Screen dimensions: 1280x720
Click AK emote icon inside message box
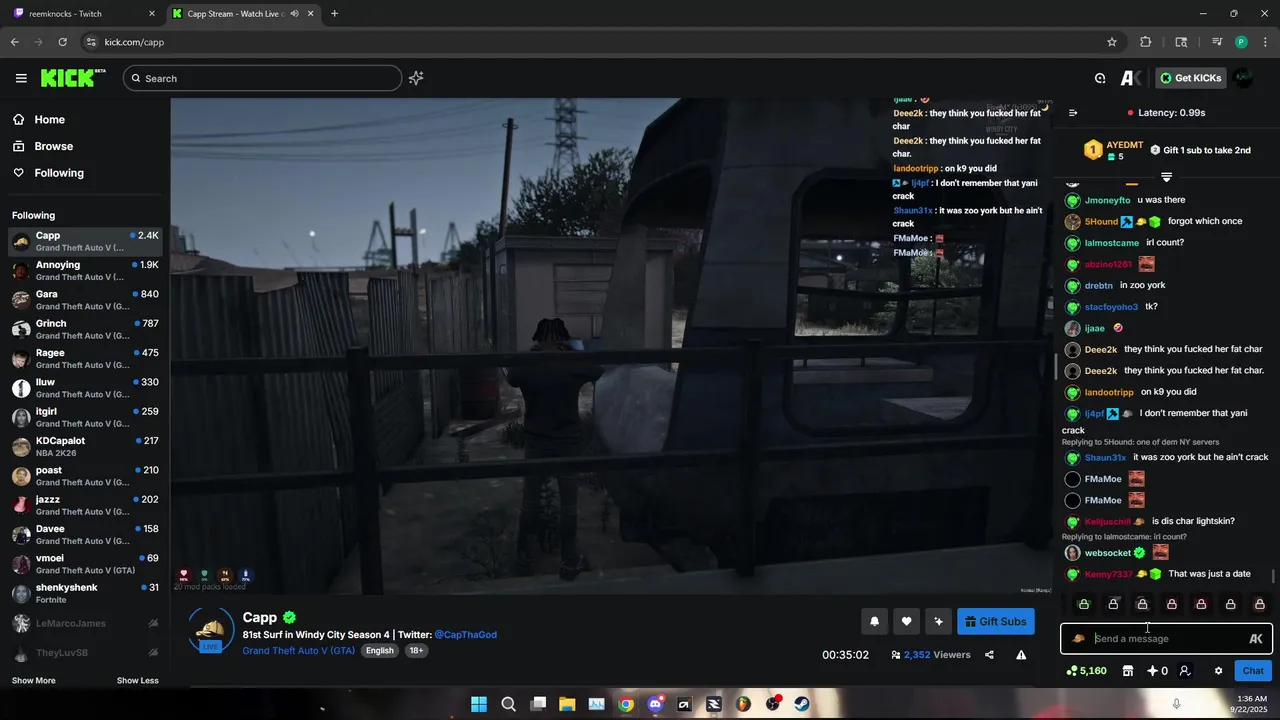(1256, 639)
